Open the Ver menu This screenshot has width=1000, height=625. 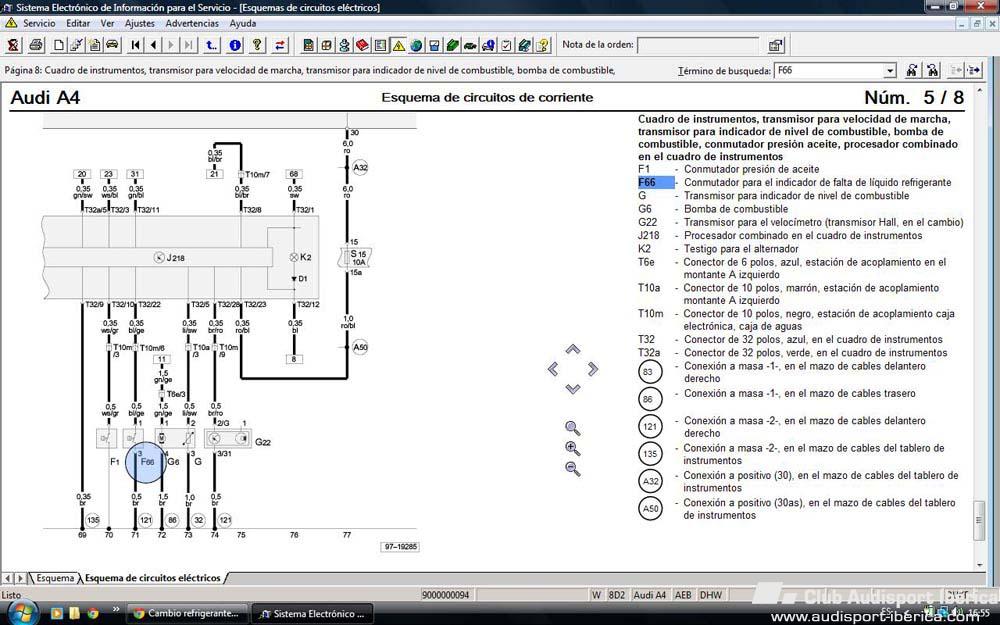(107, 23)
